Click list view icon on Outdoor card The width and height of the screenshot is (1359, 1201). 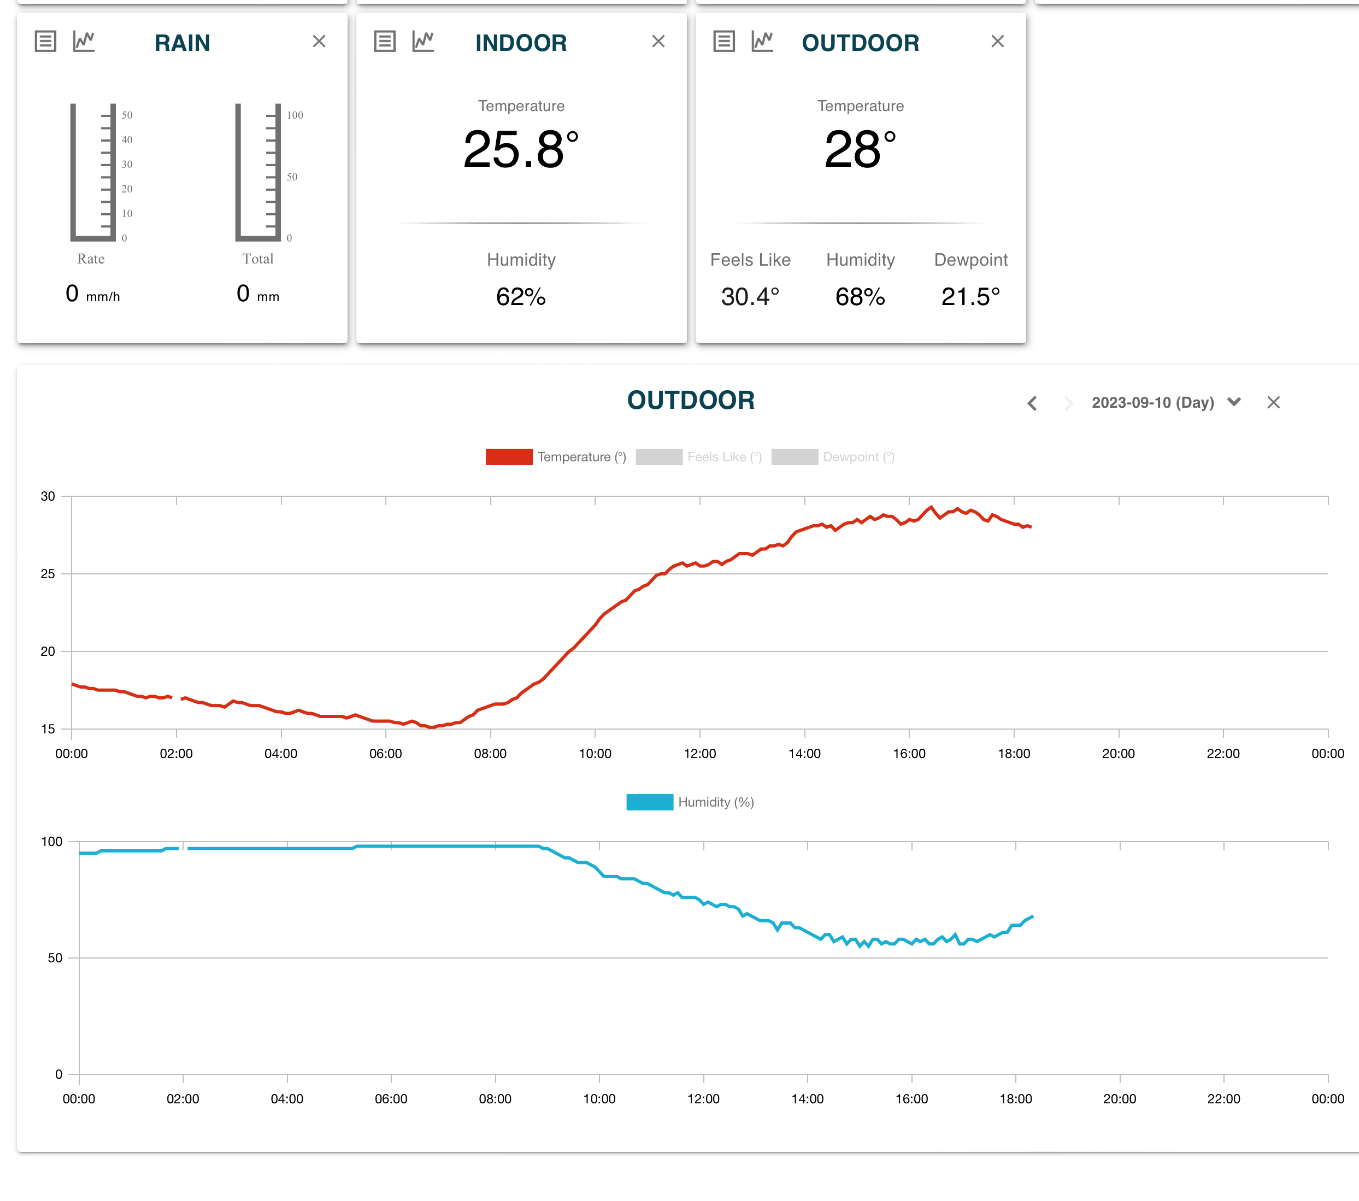[724, 41]
